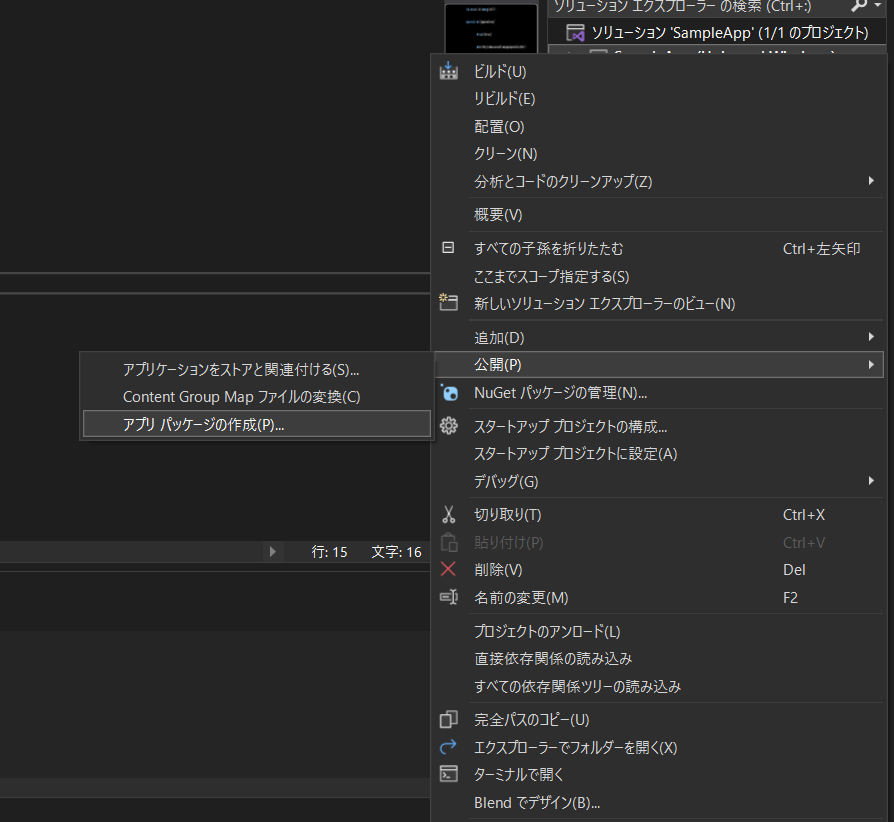The image size is (894, 822).
Task: Click the 公開(P) menu entry
Action: (659, 364)
